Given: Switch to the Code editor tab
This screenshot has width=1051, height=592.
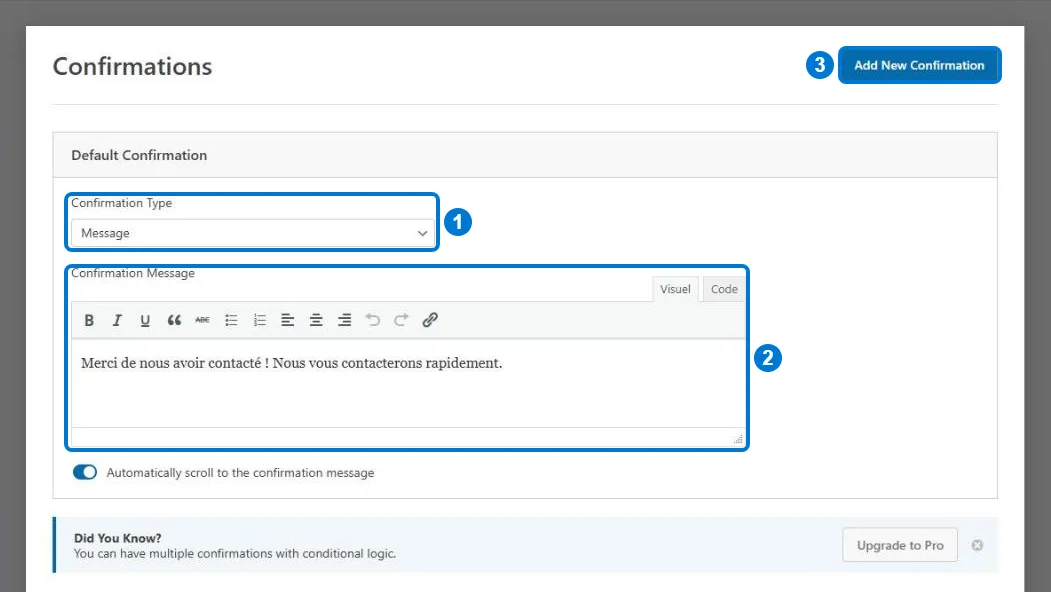Looking at the screenshot, I should [x=724, y=289].
